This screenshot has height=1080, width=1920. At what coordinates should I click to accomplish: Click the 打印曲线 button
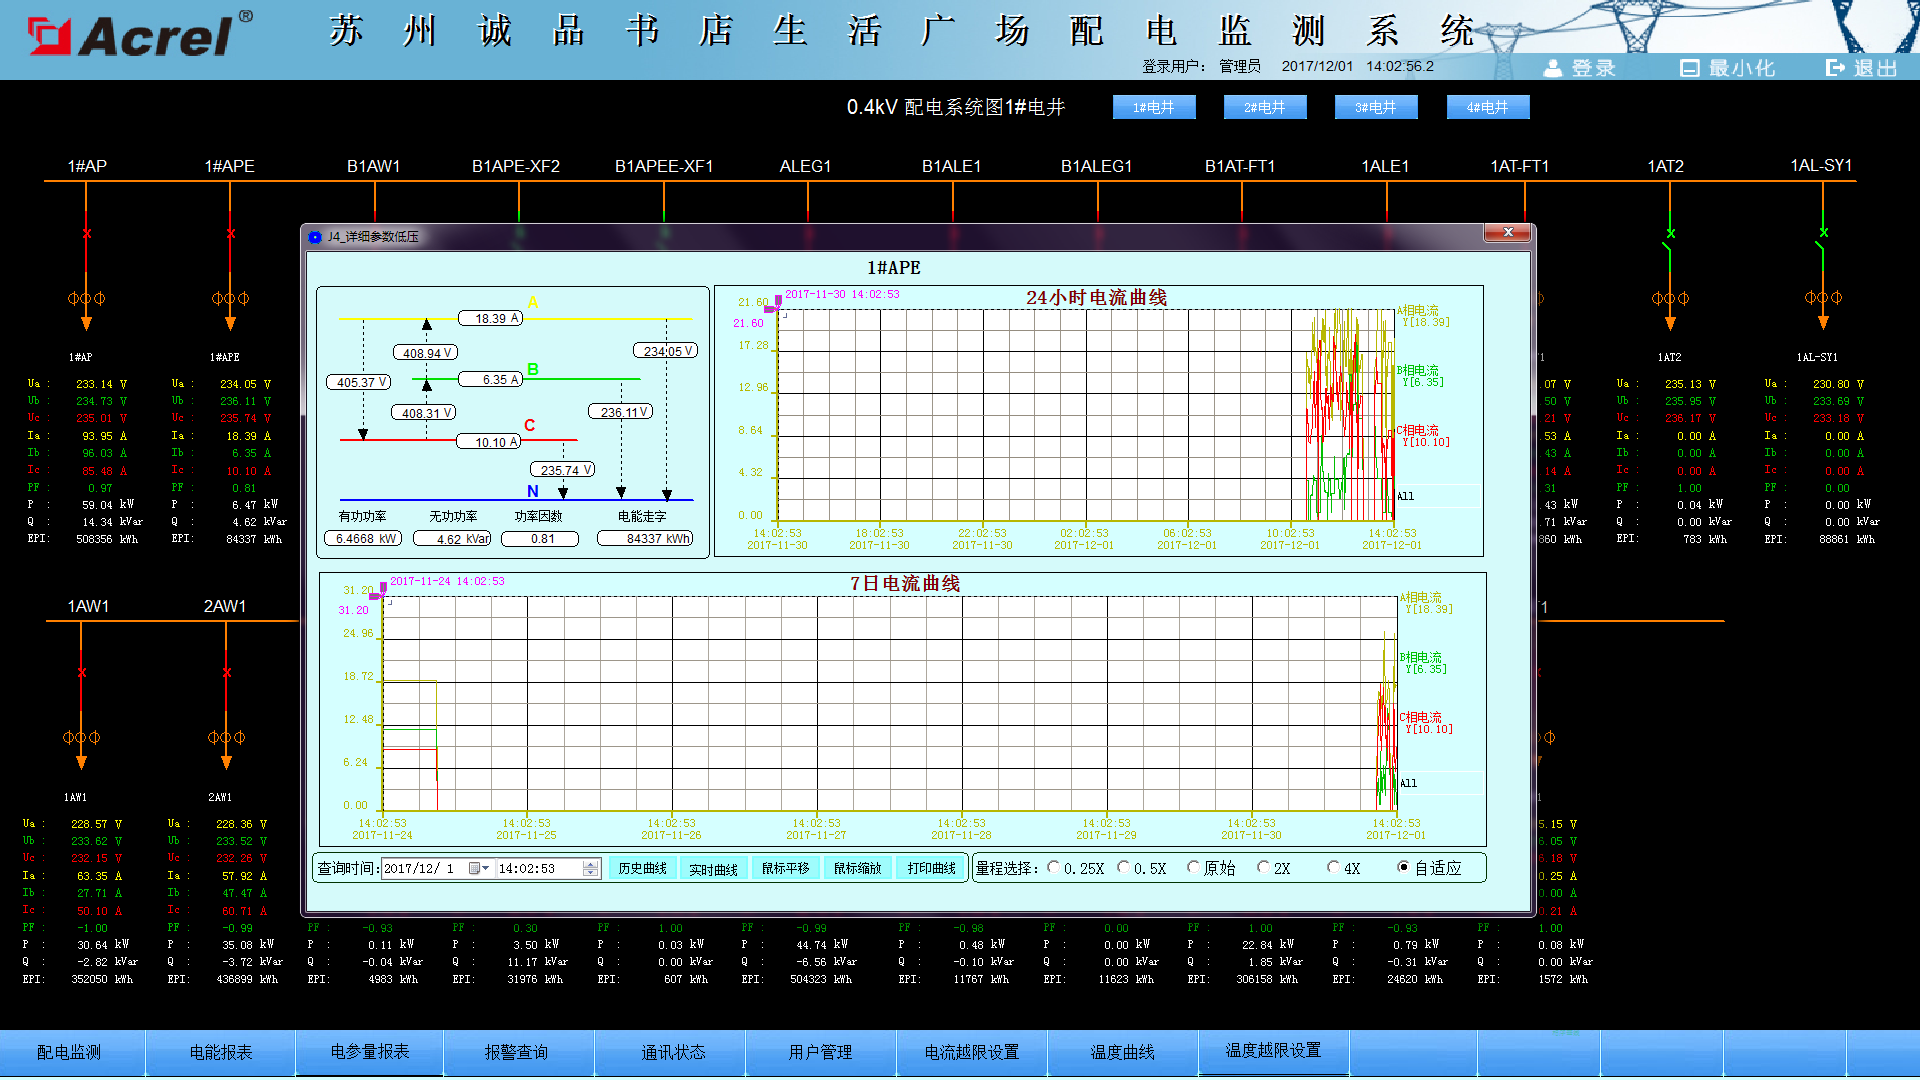[931, 869]
